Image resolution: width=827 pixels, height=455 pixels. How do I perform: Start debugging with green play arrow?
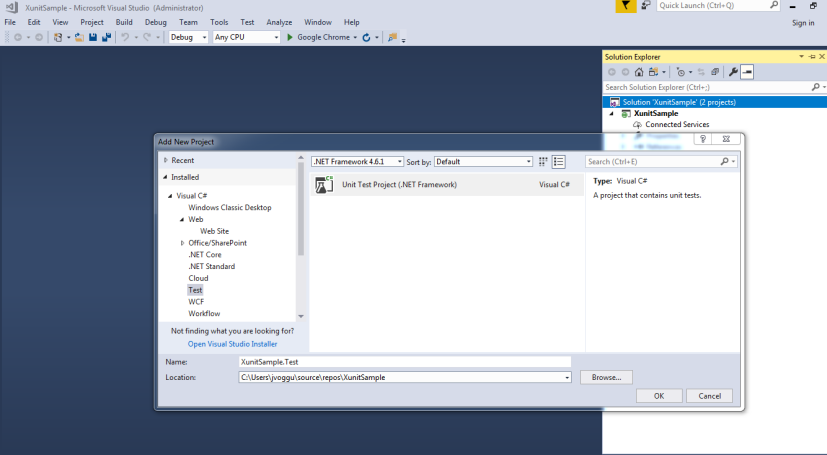pyautogui.click(x=290, y=37)
